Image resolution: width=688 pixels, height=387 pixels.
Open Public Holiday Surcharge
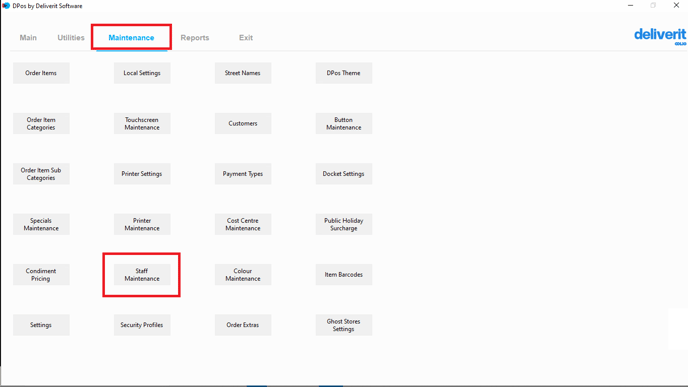344,224
